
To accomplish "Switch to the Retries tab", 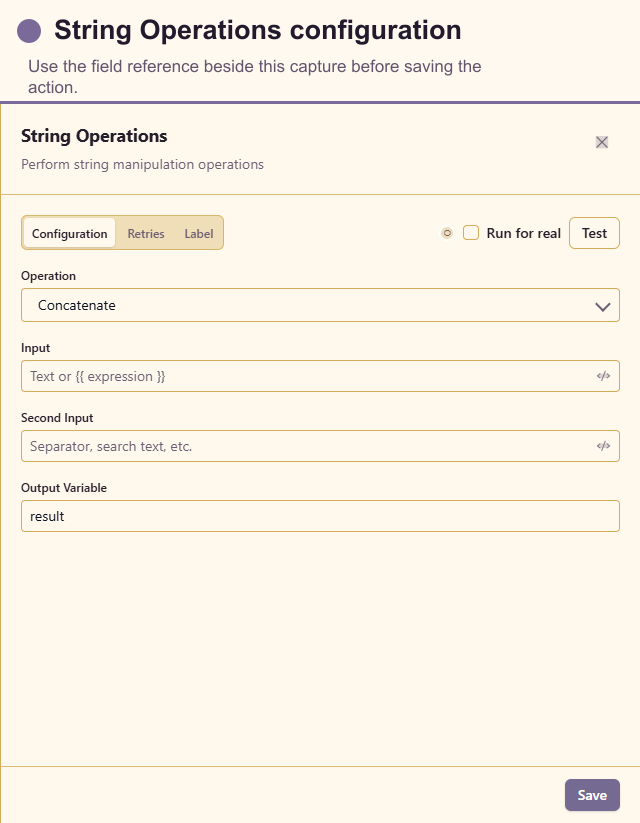I will (146, 233).
